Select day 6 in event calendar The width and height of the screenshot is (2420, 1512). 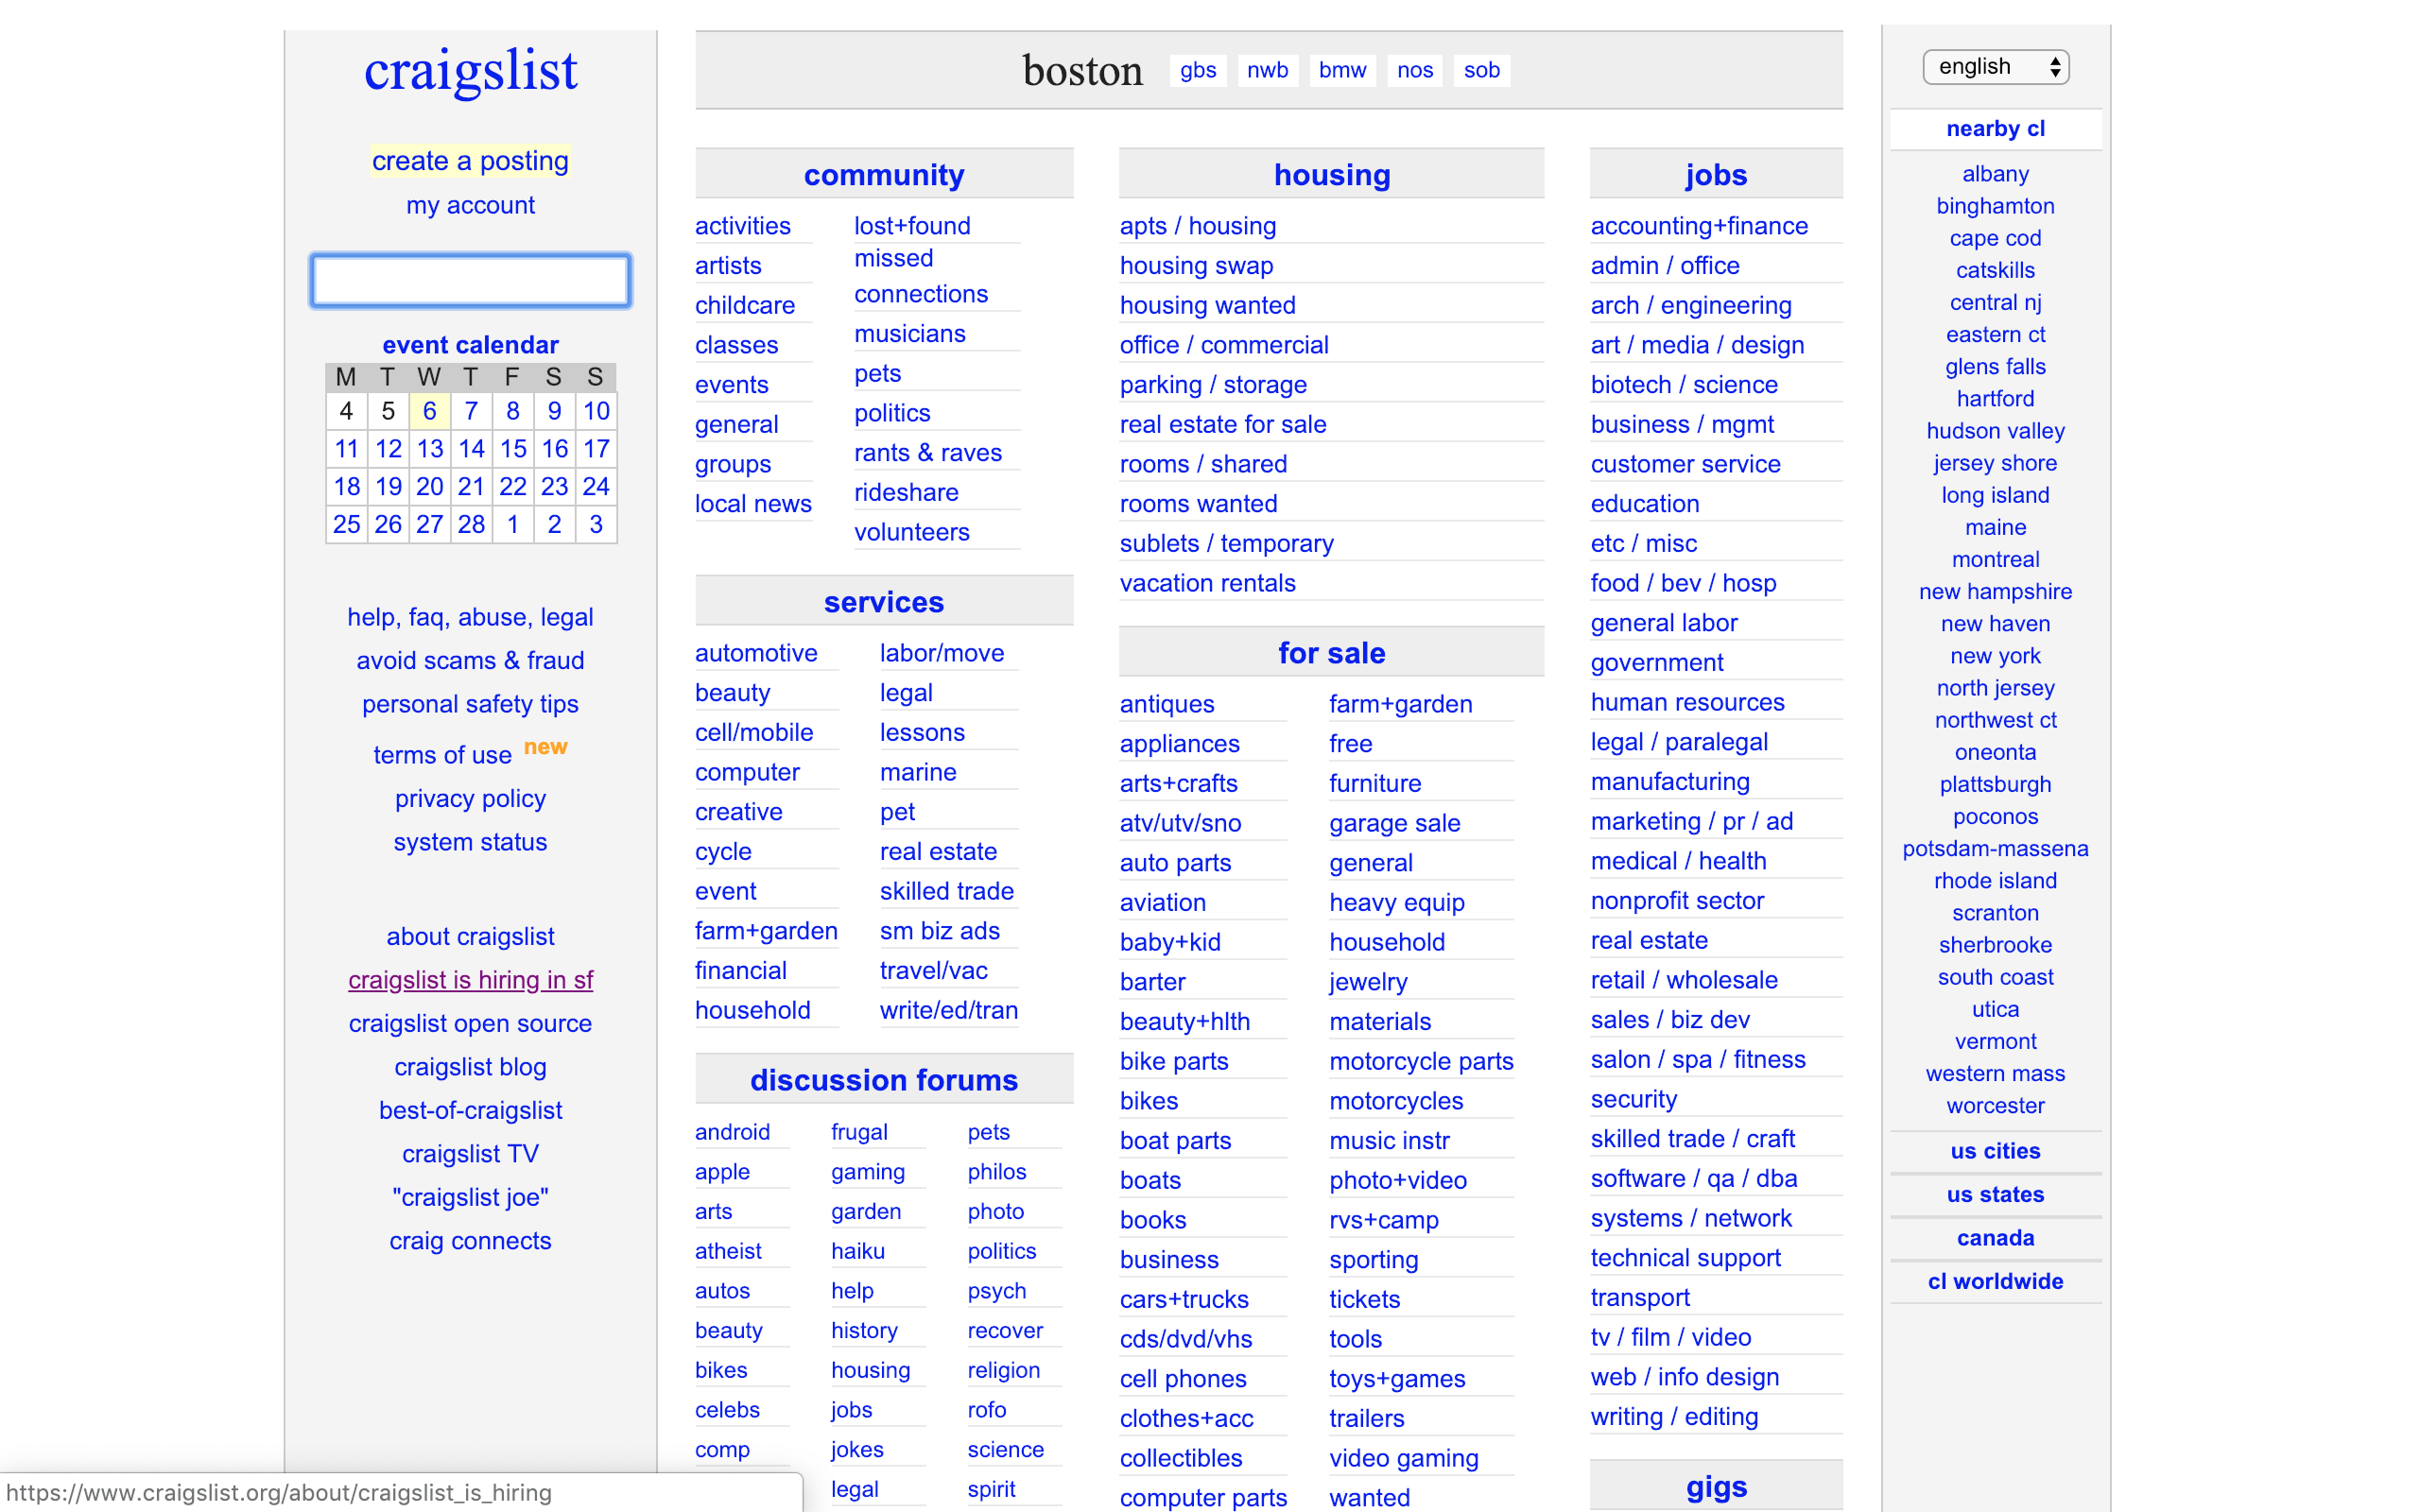click(x=429, y=411)
